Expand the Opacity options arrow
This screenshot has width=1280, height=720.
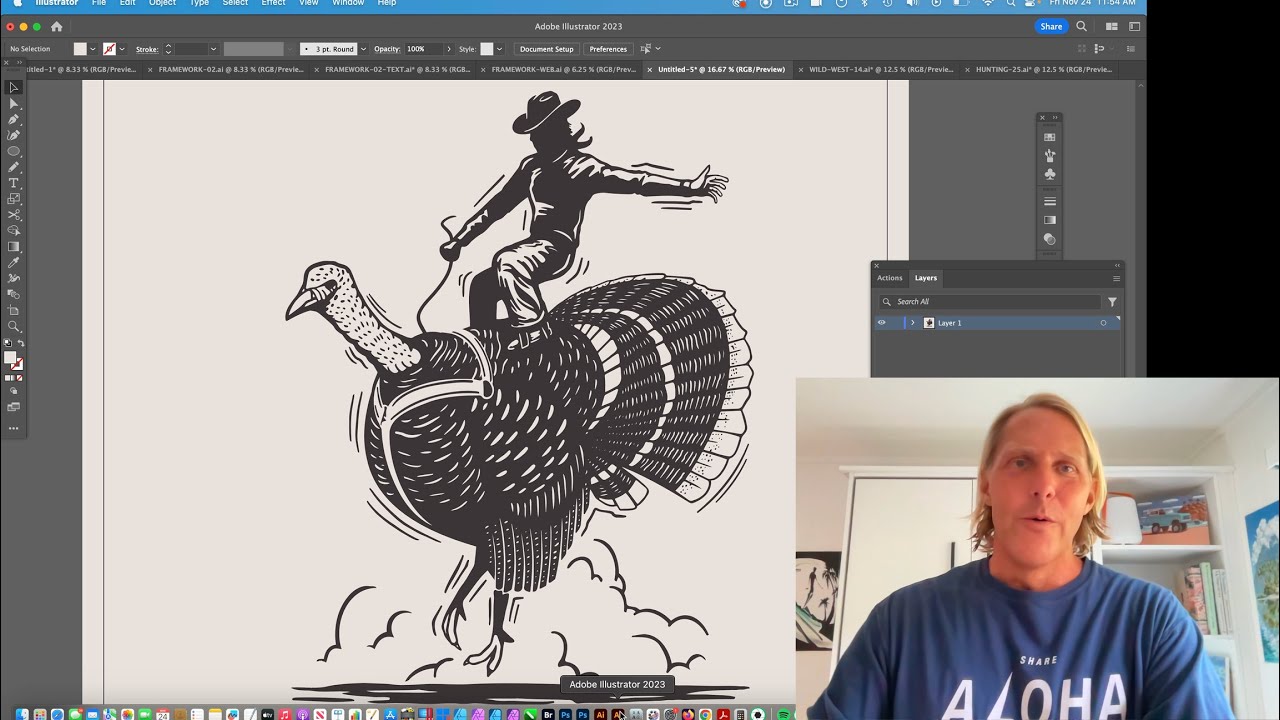point(448,49)
